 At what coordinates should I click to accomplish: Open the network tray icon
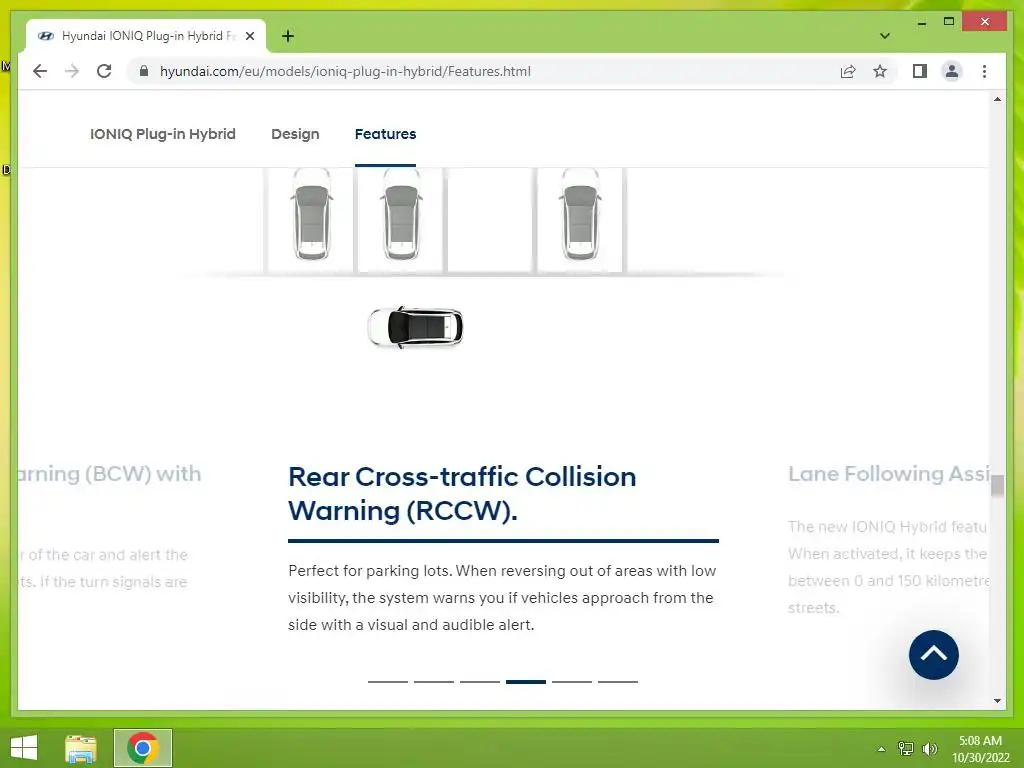(x=905, y=748)
